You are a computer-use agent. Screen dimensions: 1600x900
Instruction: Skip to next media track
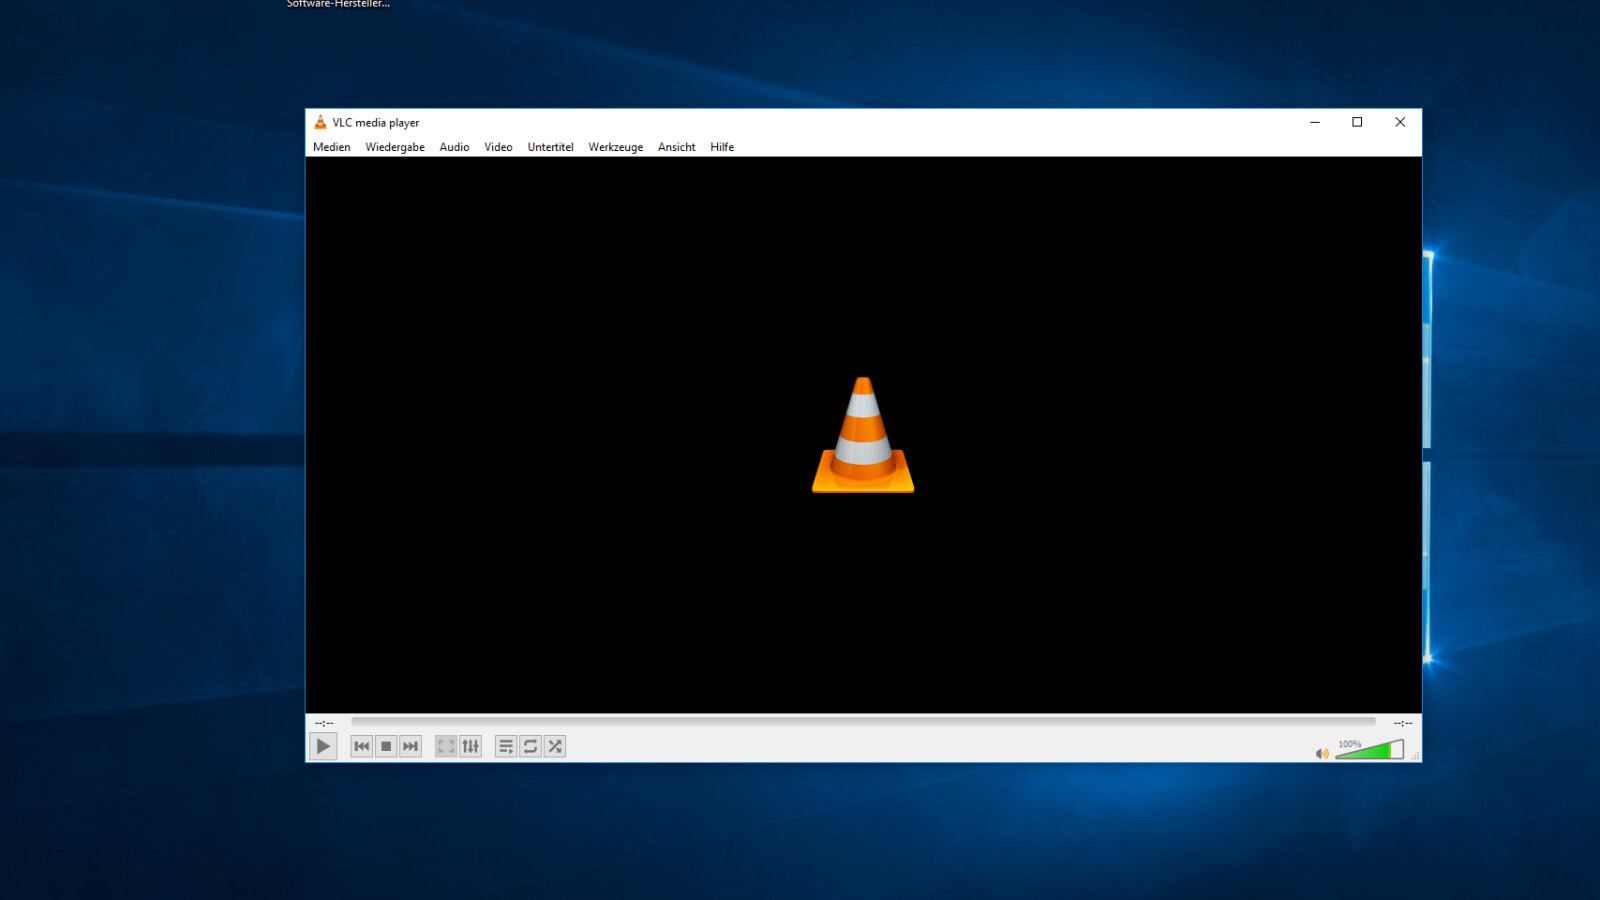tap(410, 746)
